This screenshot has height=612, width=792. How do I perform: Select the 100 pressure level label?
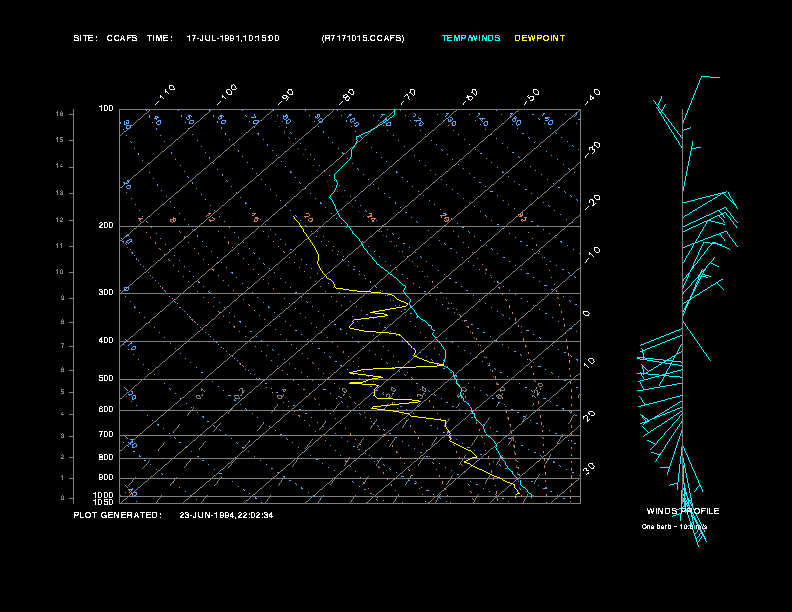pyautogui.click(x=106, y=109)
